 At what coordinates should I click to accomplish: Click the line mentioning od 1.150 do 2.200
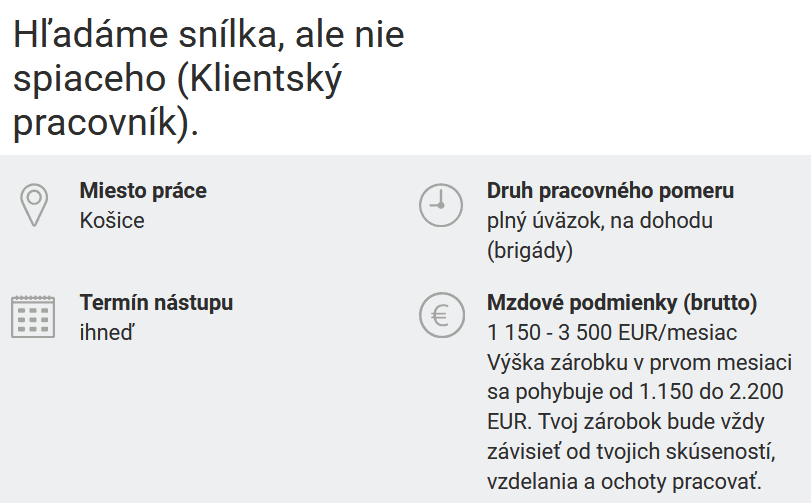[635, 390]
